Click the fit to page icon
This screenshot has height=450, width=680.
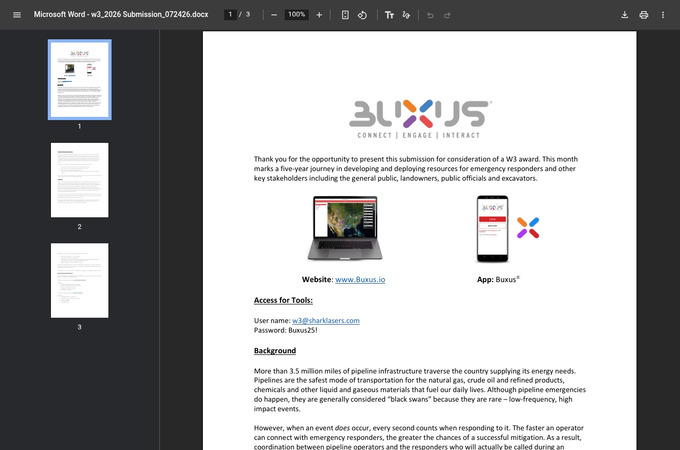point(345,15)
